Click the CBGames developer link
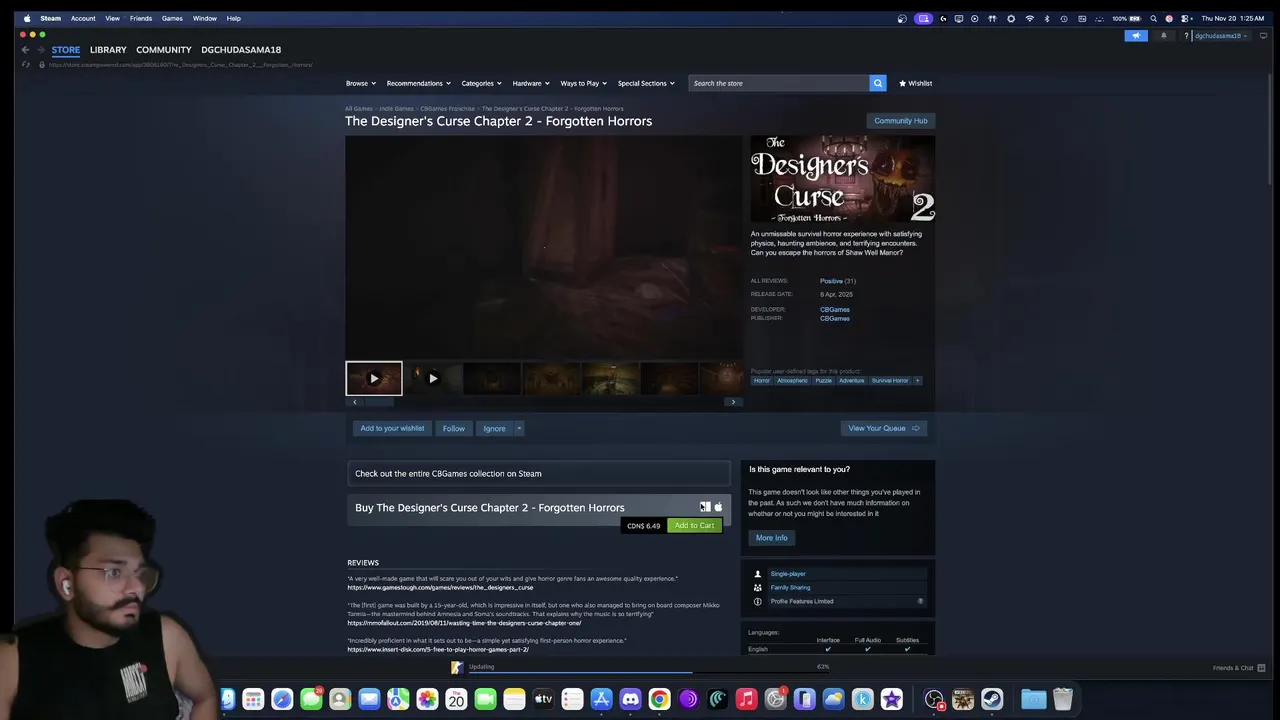This screenshot has width=1280, height=720. 835,310
